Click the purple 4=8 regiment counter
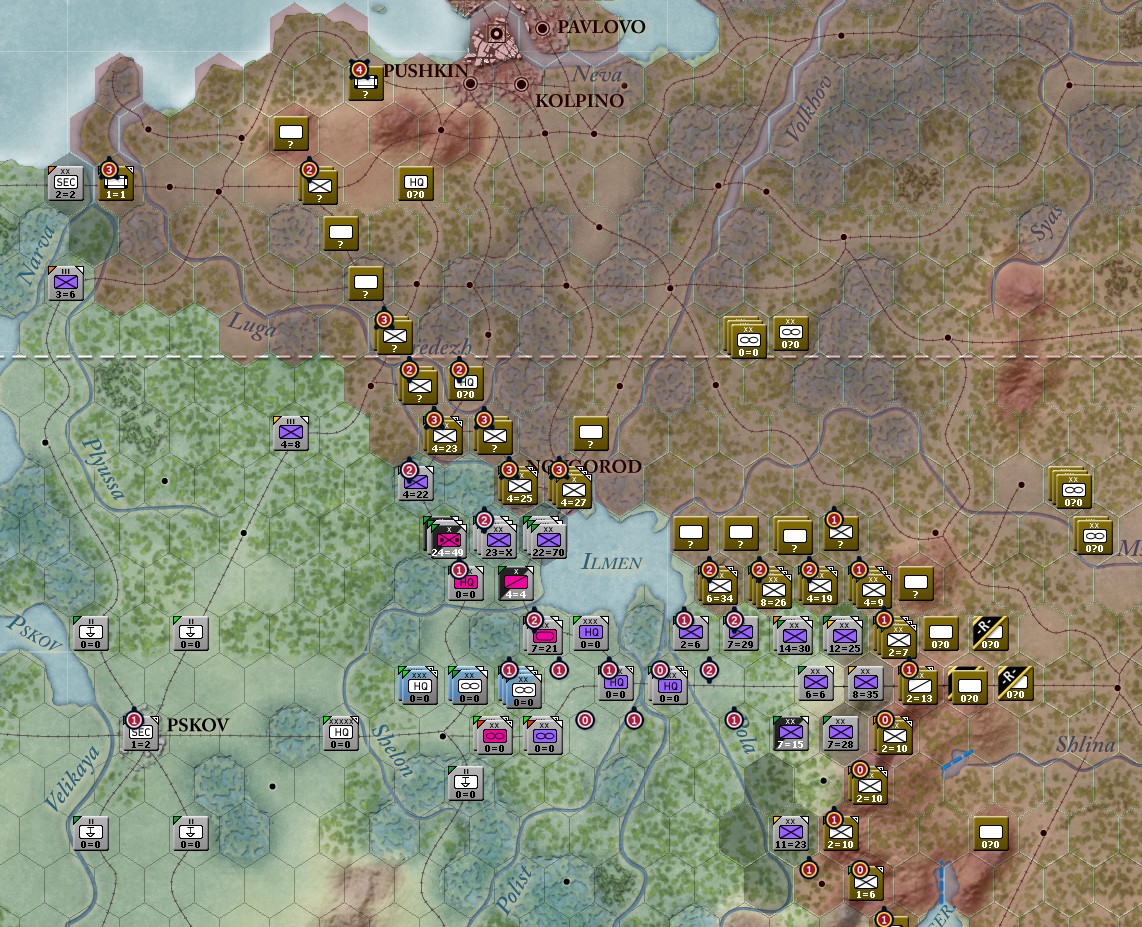This screenshot has height=927, width=1142. pyautogui.click(x=290, y=433)
